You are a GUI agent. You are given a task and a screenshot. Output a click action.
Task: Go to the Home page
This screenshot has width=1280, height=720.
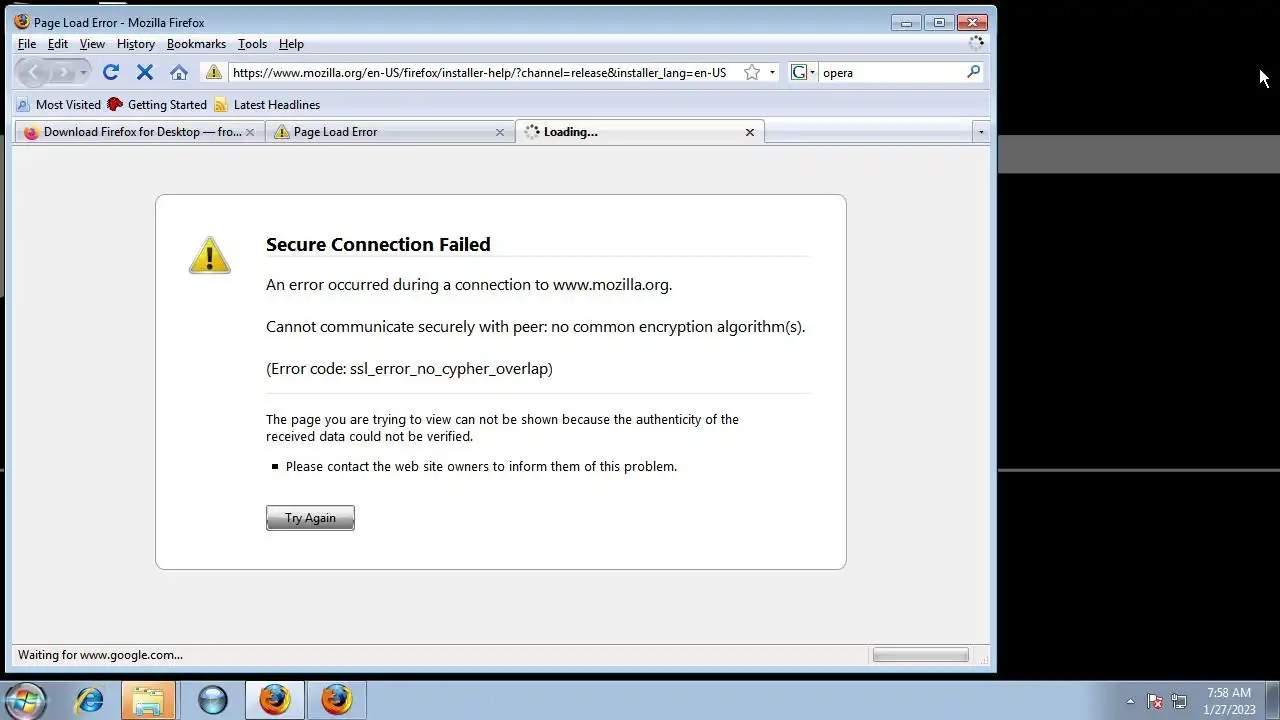(179, 72)
